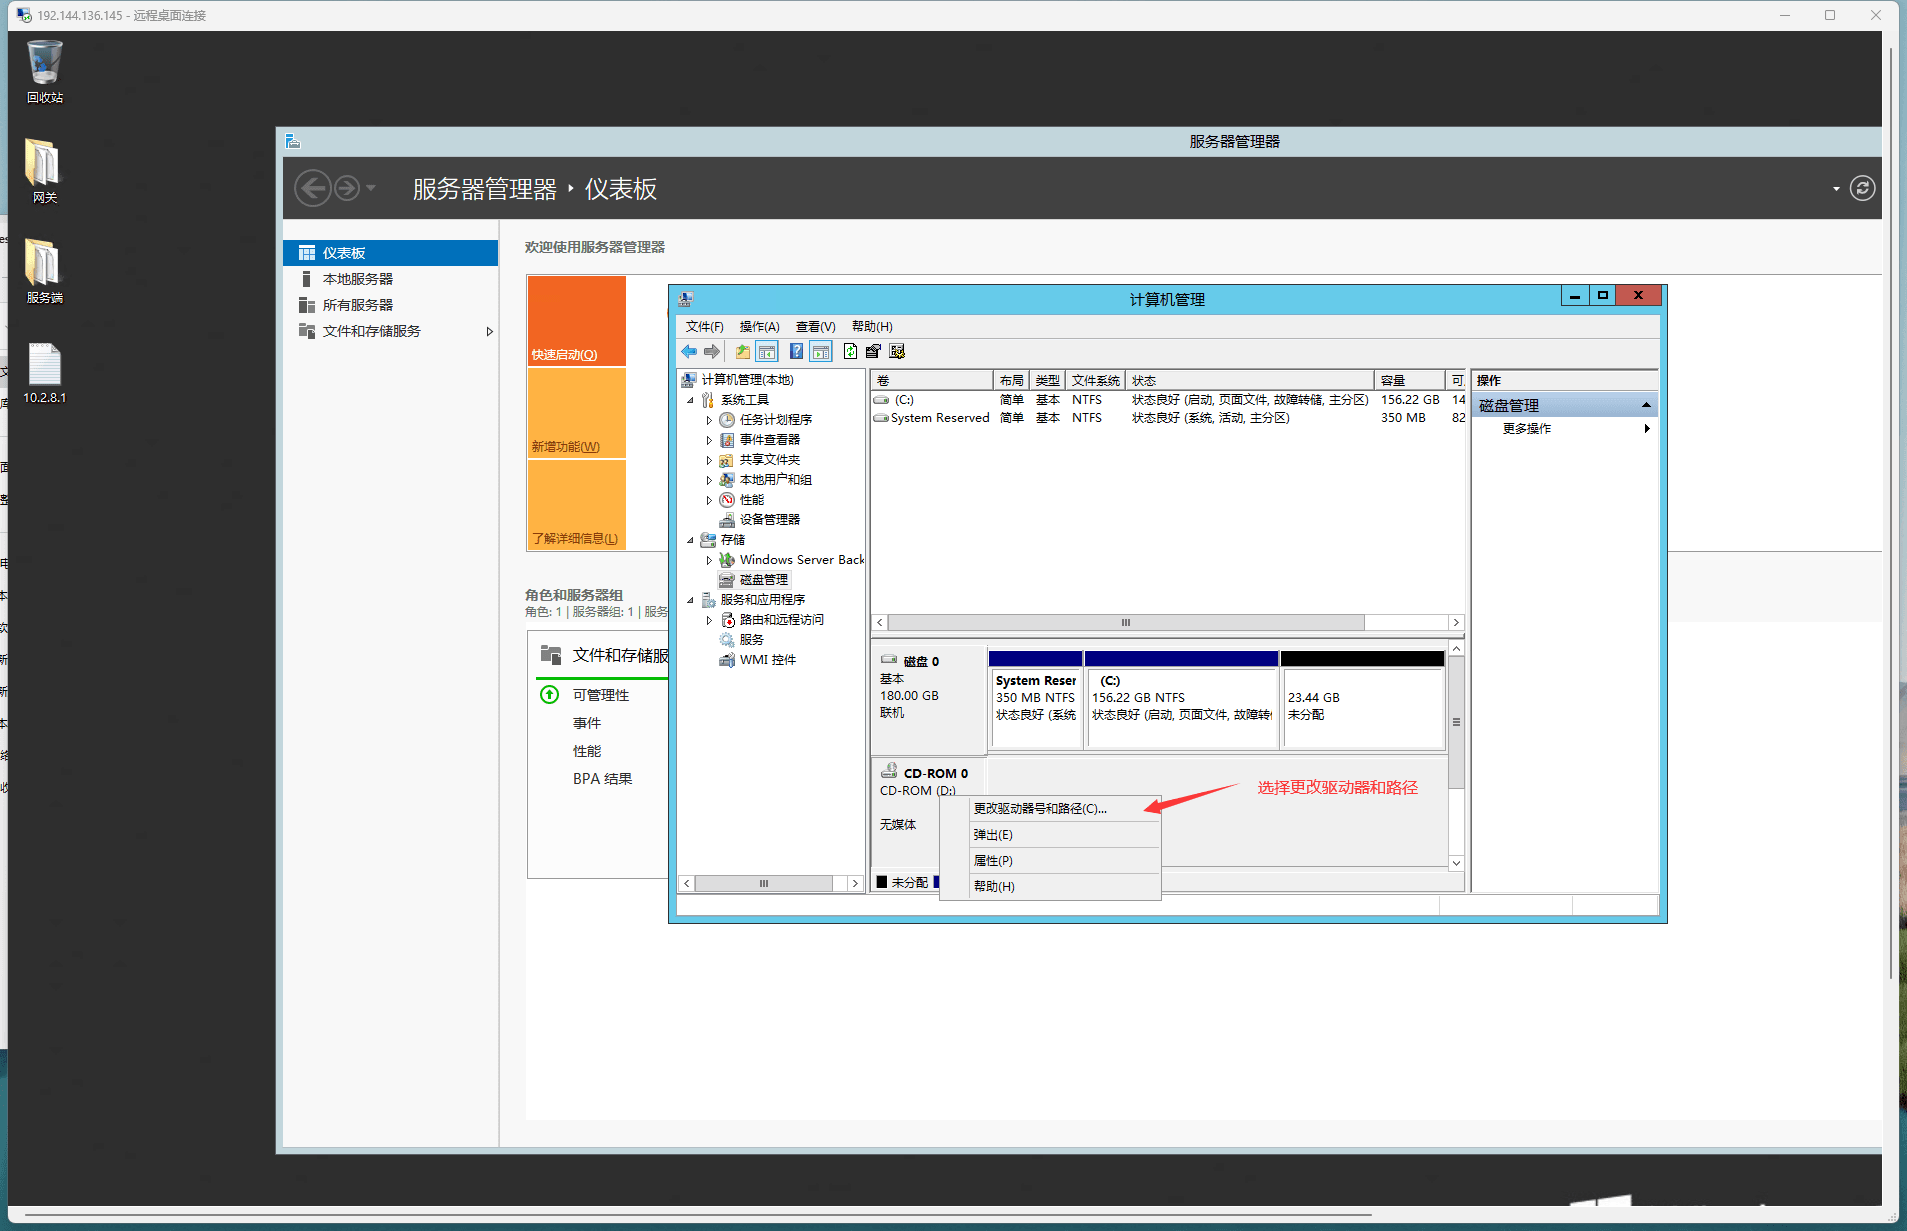This screenshot has height=1231, width=1907.
Task: Collapse the 存储 tree node
Action: (690, 540)
